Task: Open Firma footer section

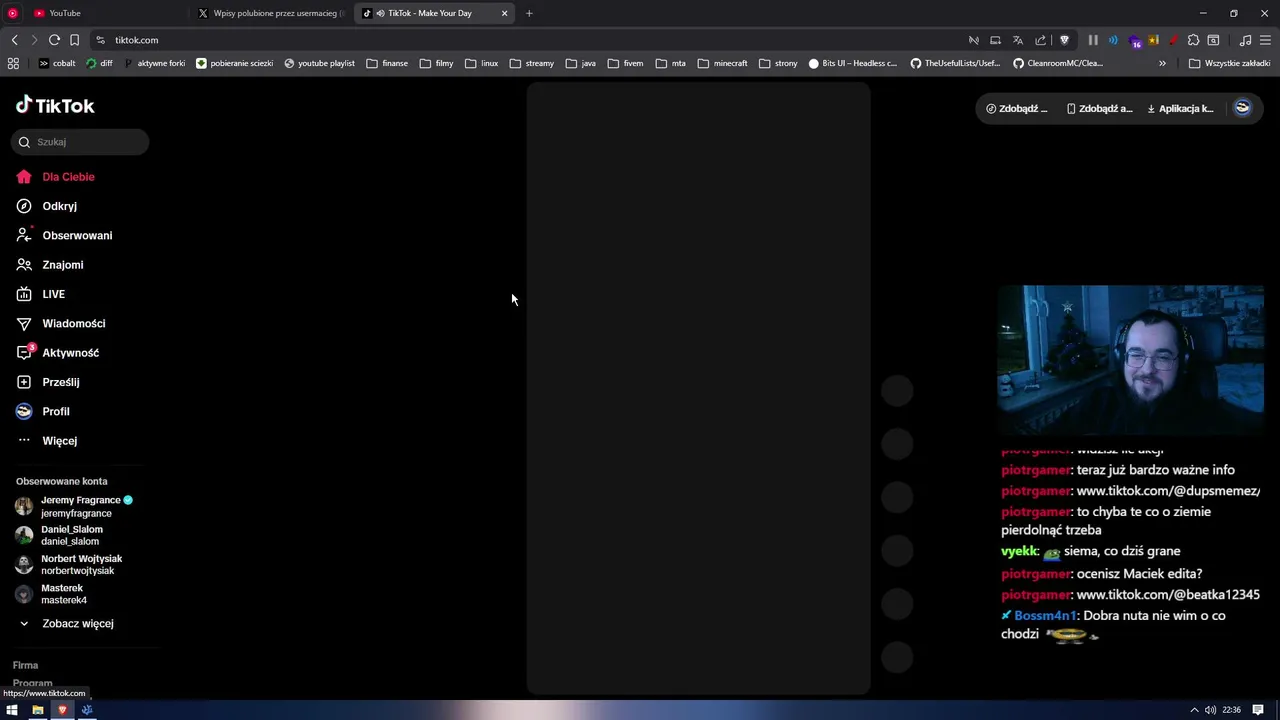Action: 26,665
